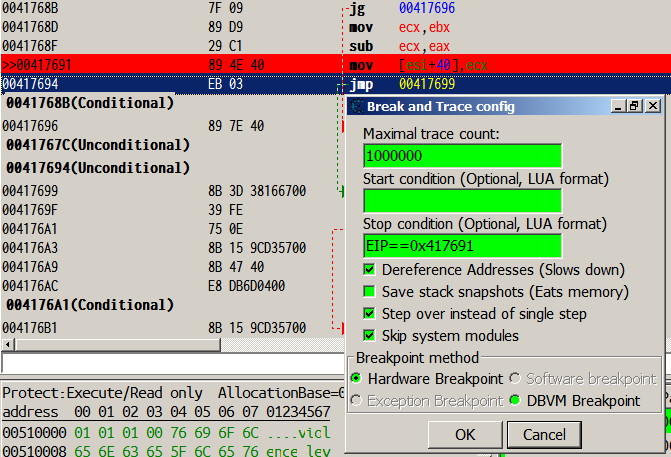Choose DBVM Breakpoint radio option
The image size is (671, 457).
tap(515, 401)
